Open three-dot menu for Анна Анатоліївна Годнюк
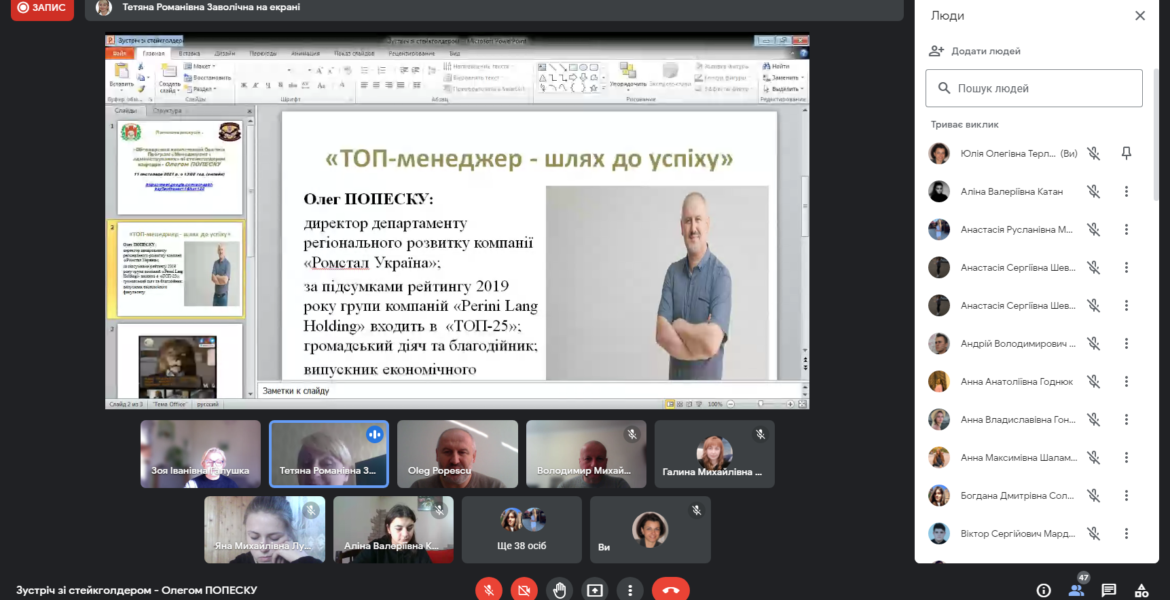The width and height of the screenshot is (1170, 600). tap(1127, 382)
